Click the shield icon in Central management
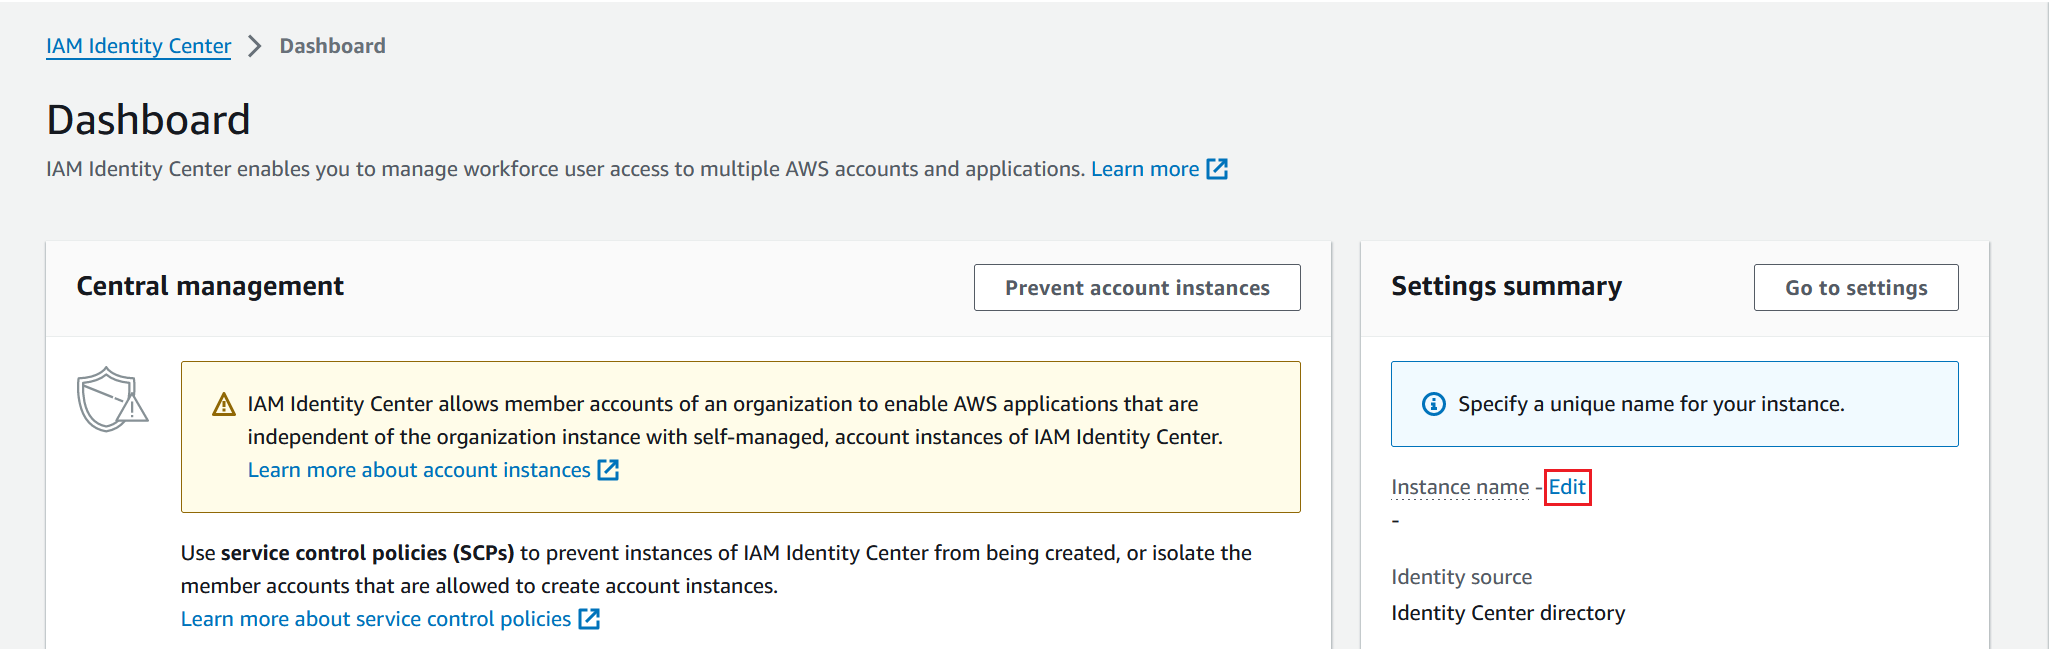The image size is (2053, 653). pos(111,399)
